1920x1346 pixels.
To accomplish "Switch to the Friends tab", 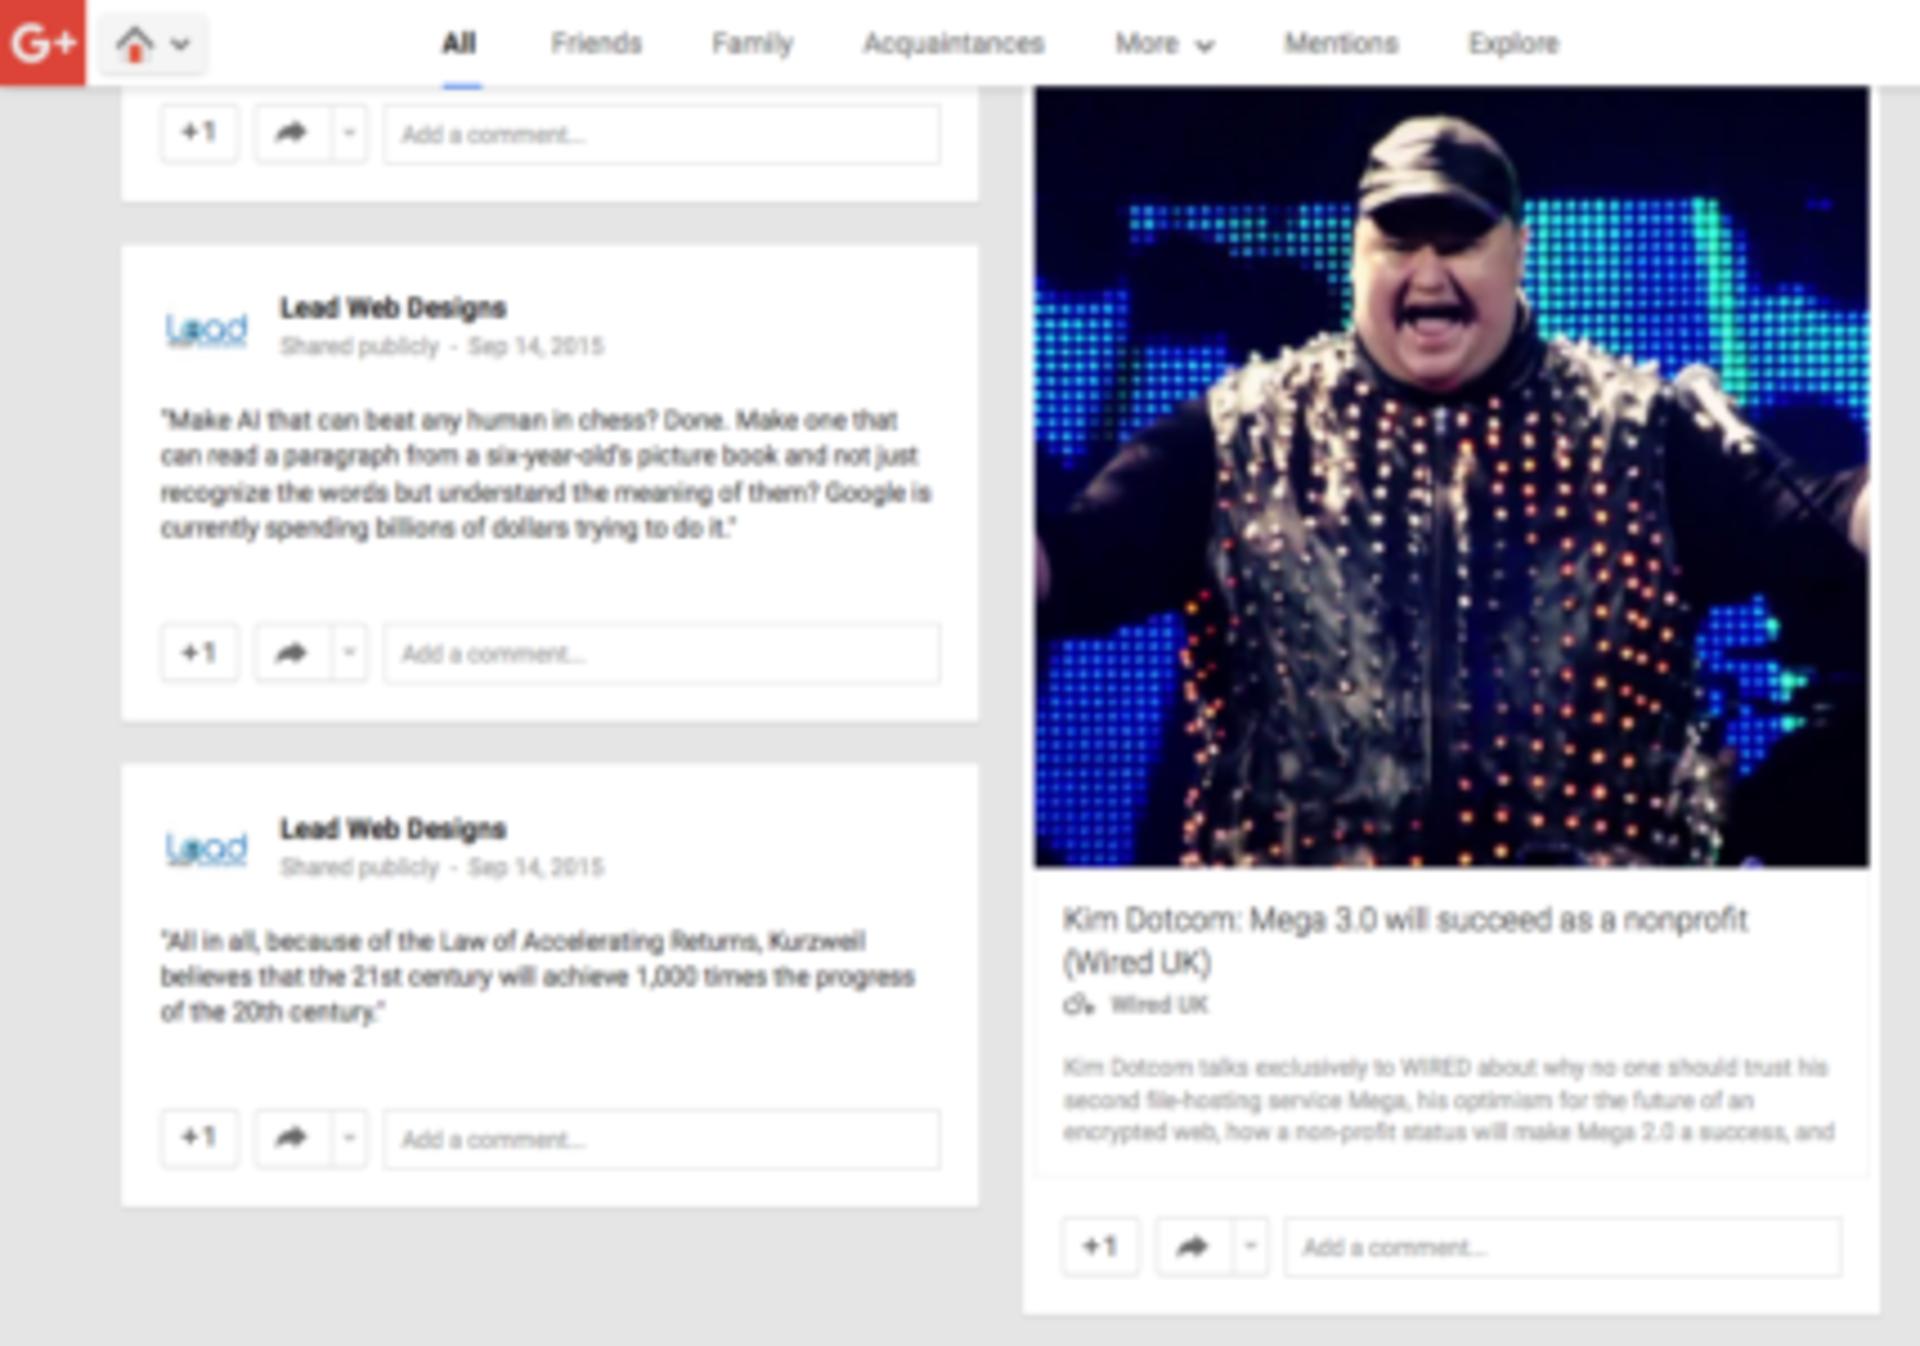I will [x=596, y=43].
